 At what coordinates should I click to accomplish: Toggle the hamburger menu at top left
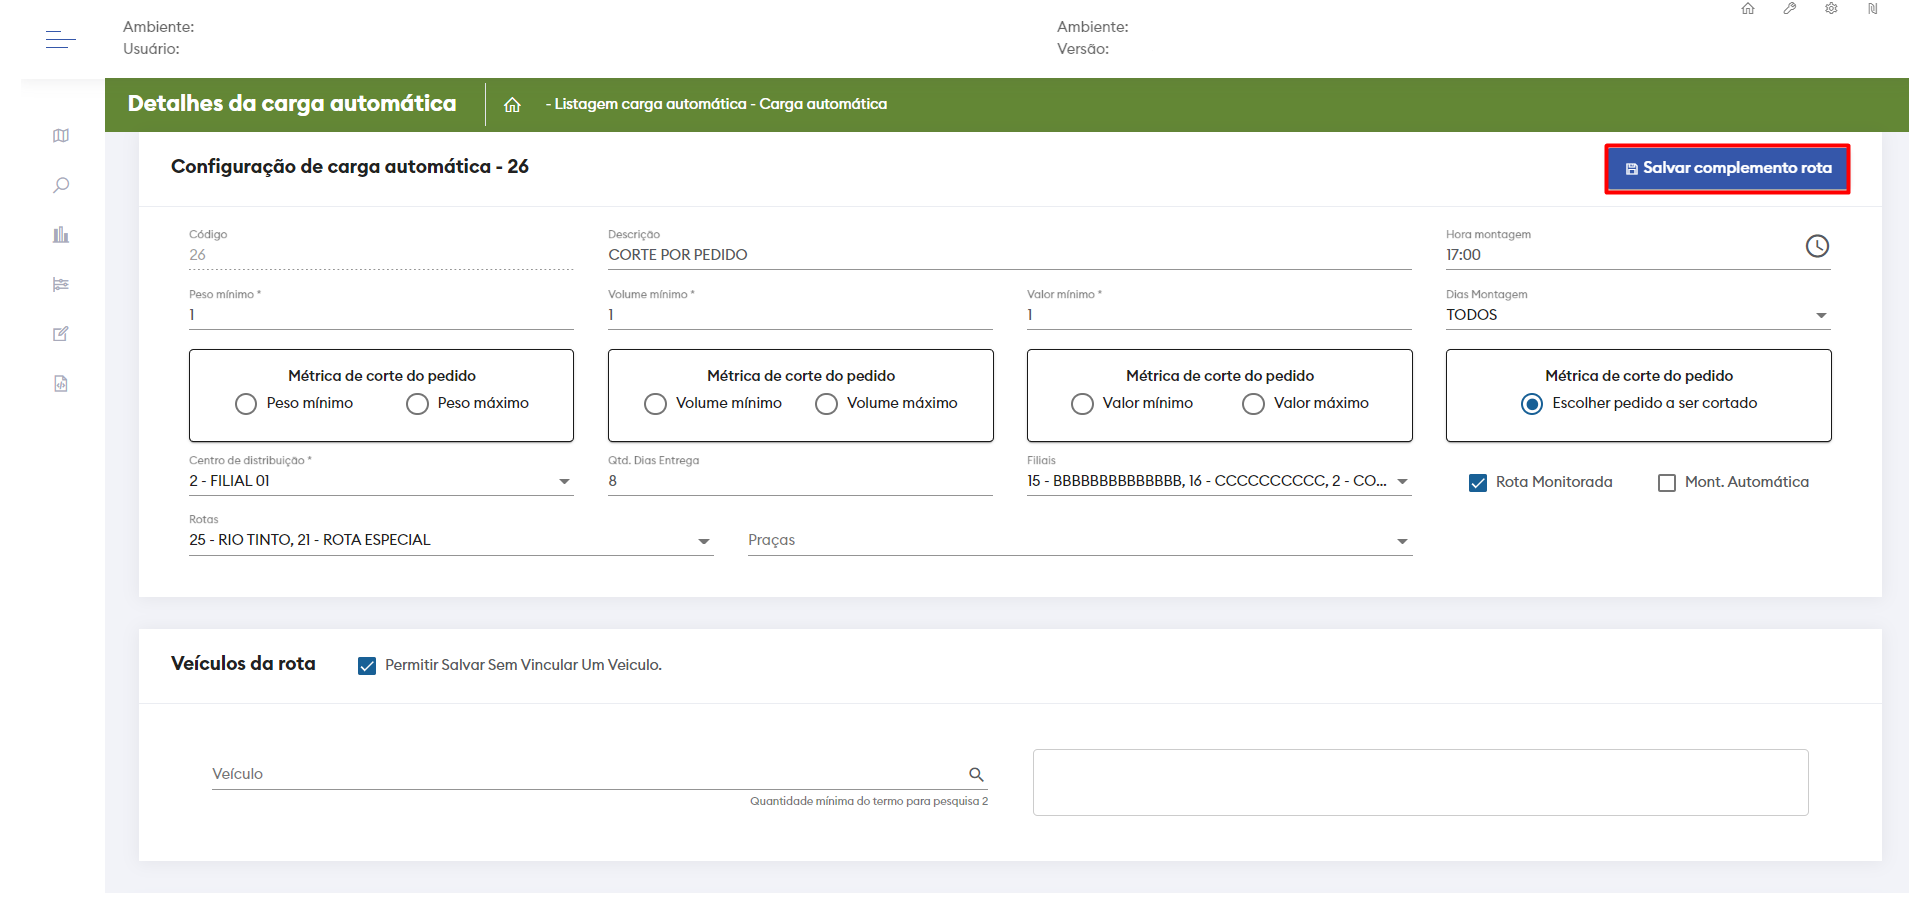60,40
